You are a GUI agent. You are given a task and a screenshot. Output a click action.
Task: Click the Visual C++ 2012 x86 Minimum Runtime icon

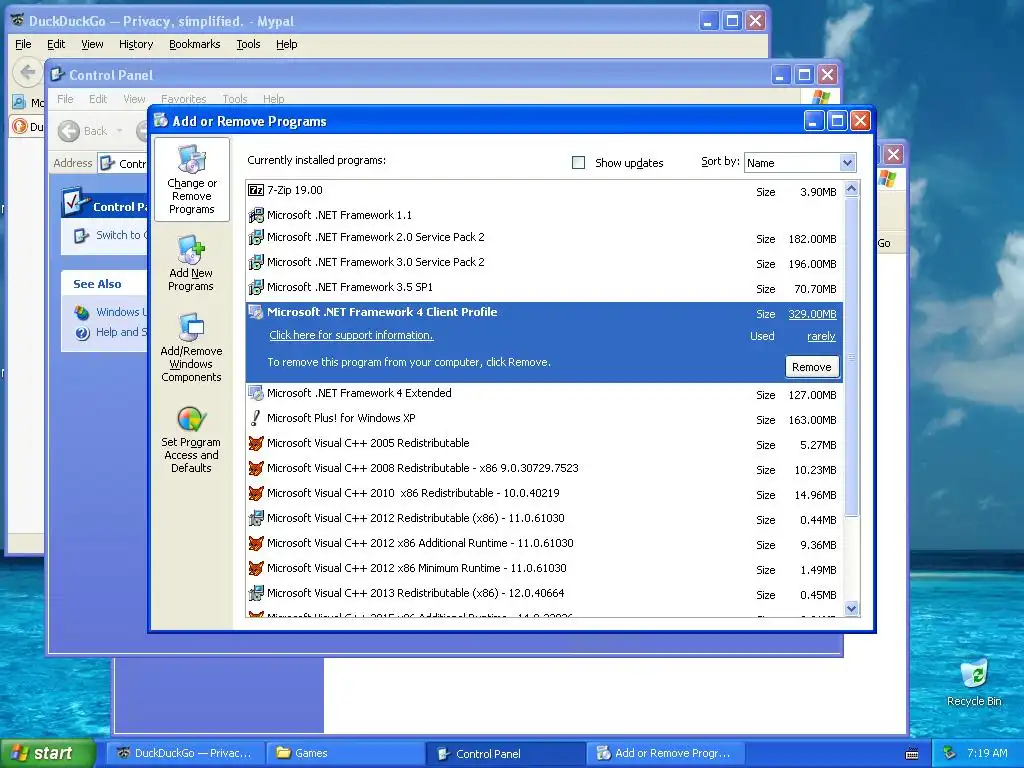click(256, 568)
